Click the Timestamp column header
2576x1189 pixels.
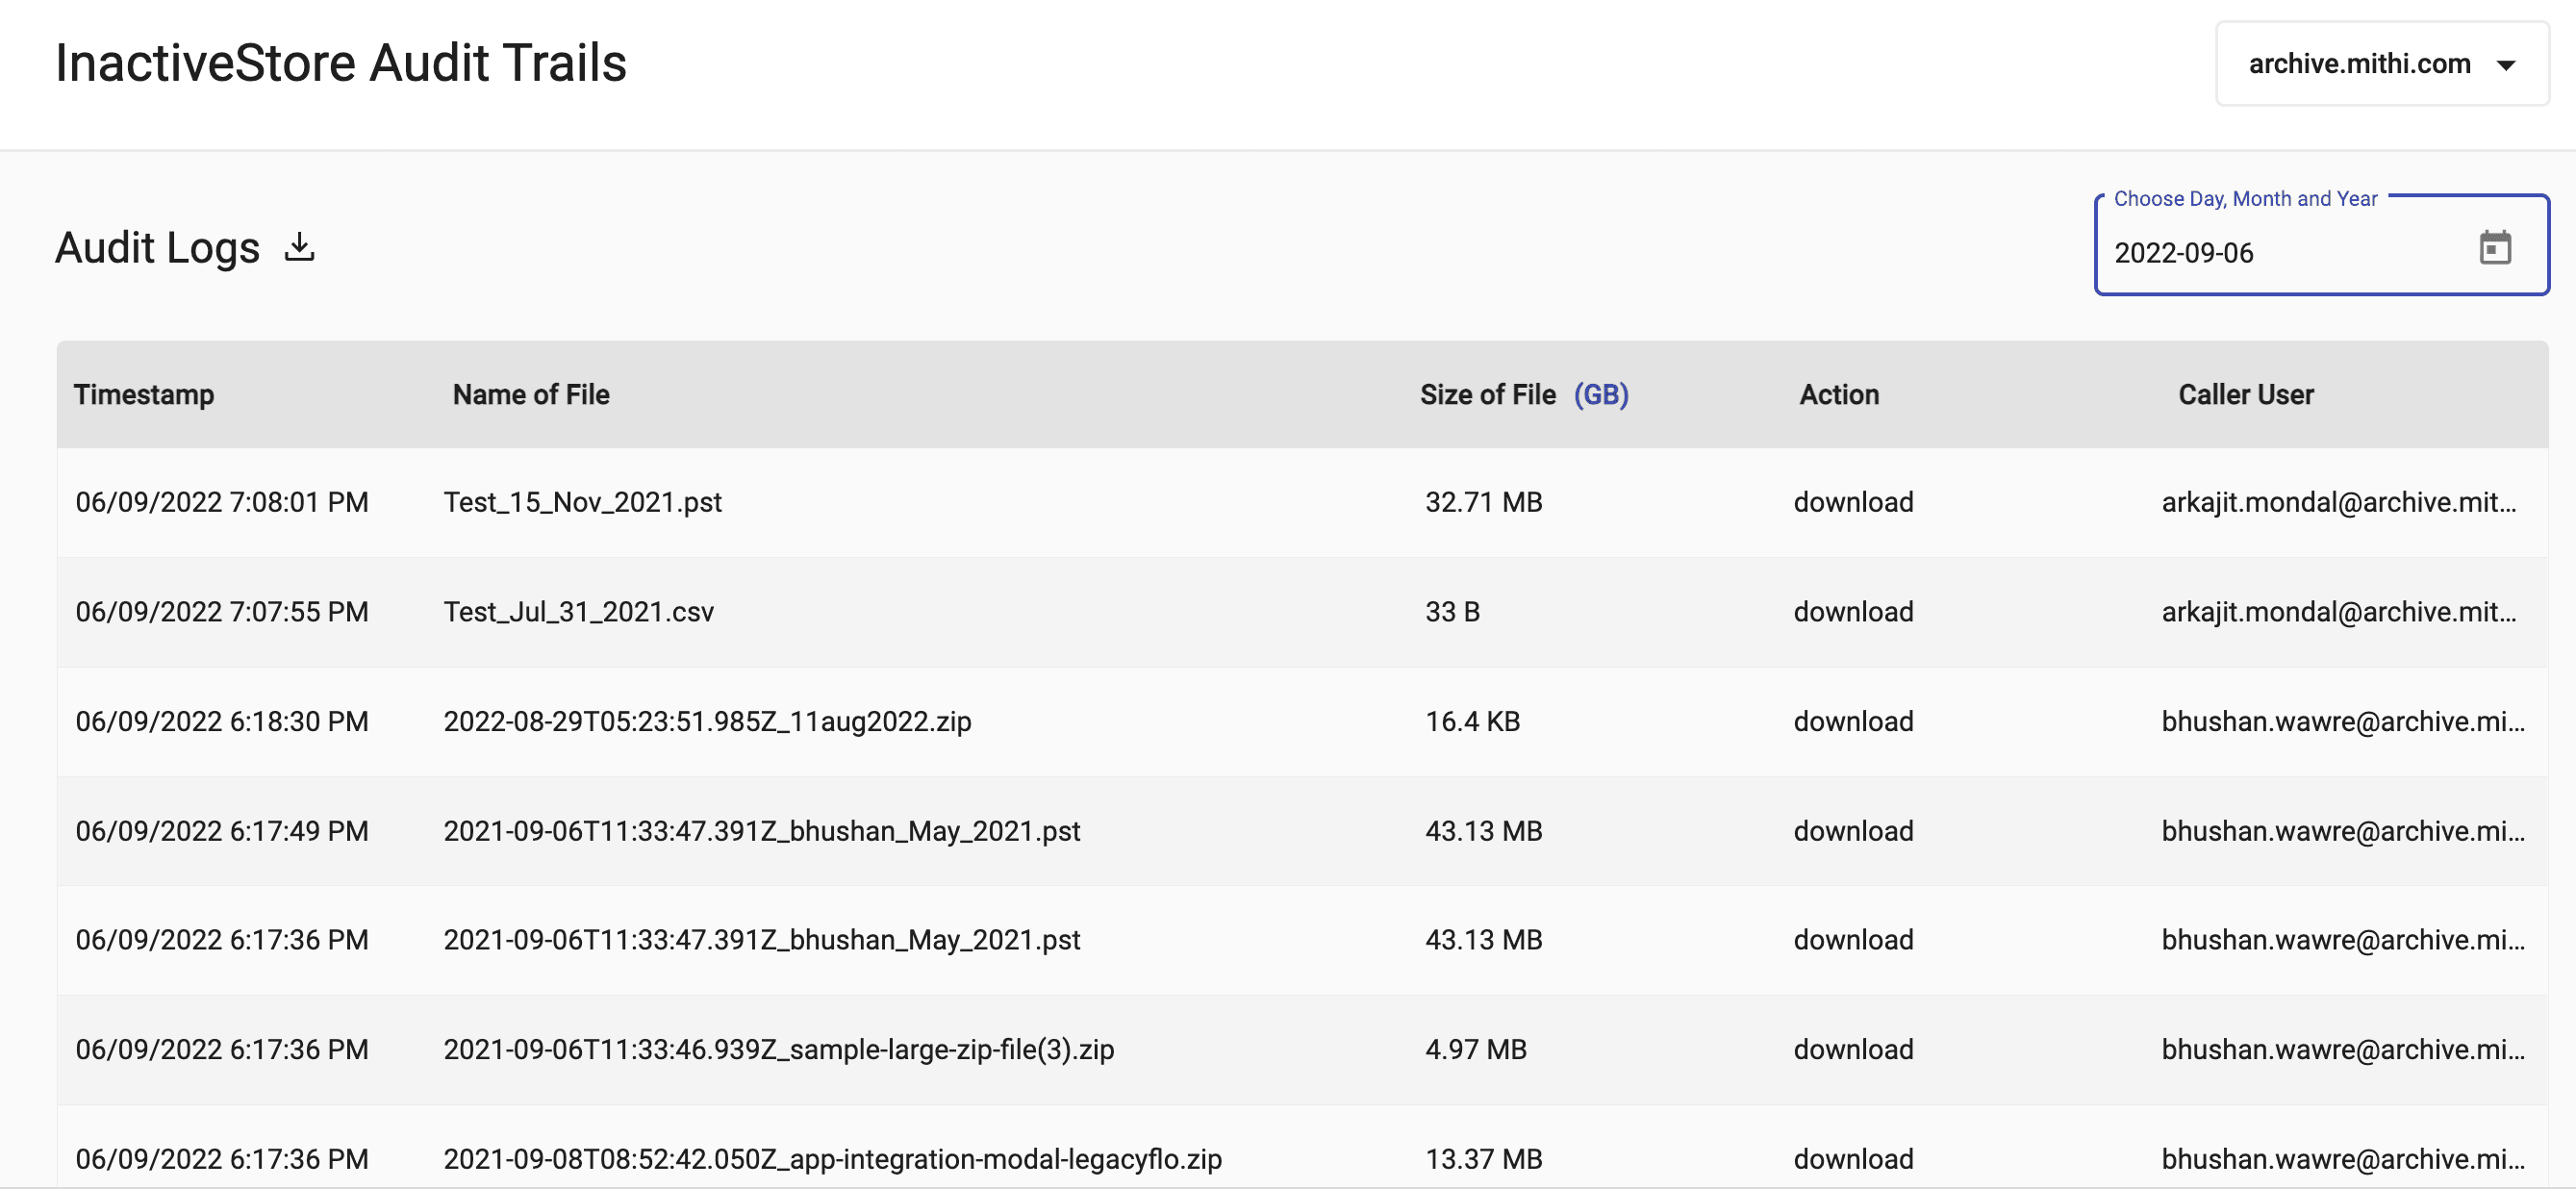[x=144, y=394]
